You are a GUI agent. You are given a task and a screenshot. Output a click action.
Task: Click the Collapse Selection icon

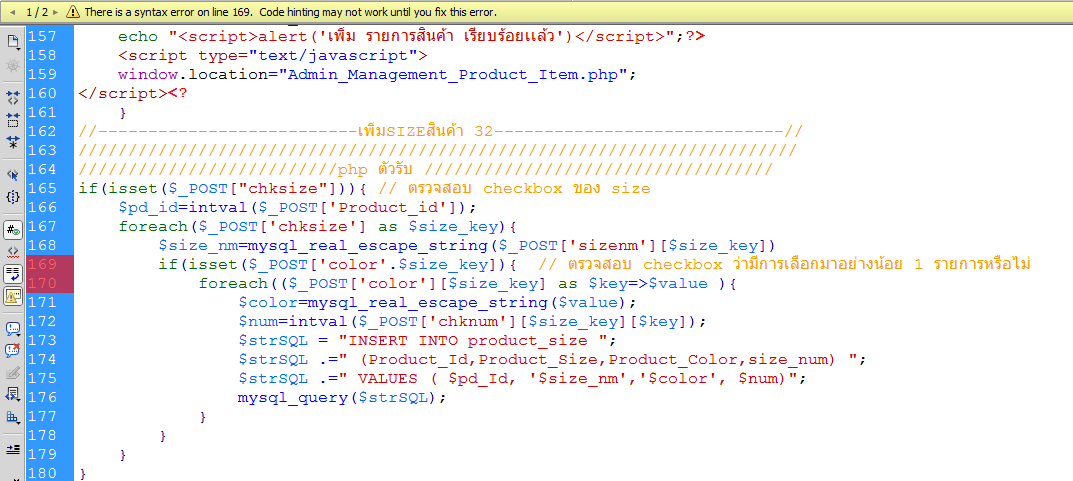click(x=13, y=121)
